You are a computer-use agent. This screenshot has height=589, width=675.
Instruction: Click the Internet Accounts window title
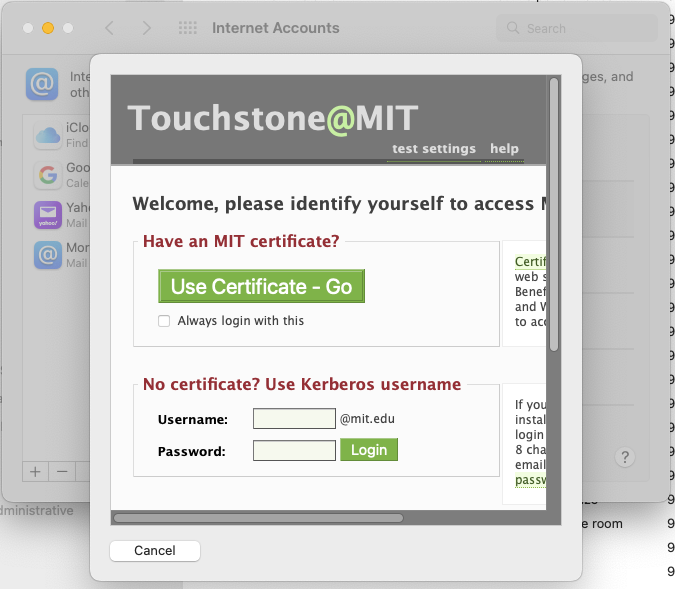pyautogui.click(x=276, y=28)
